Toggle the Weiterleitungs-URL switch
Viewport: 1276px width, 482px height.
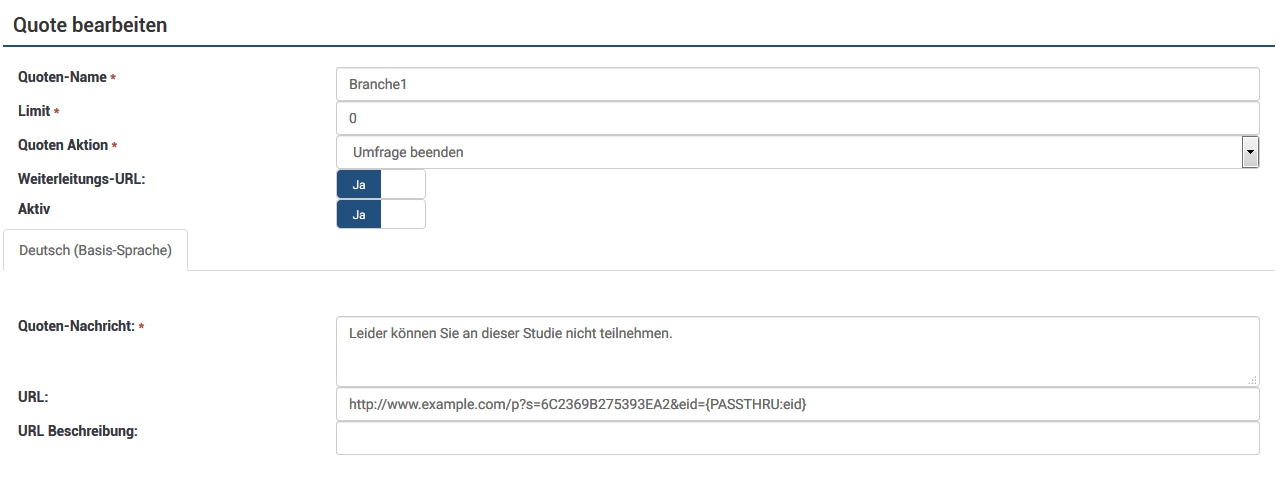[x=381, y=185]
